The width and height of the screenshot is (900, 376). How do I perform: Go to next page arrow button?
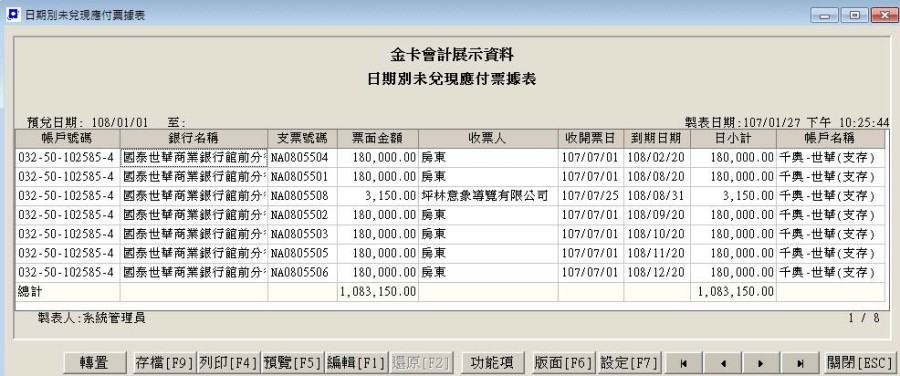tap(761, 363)
